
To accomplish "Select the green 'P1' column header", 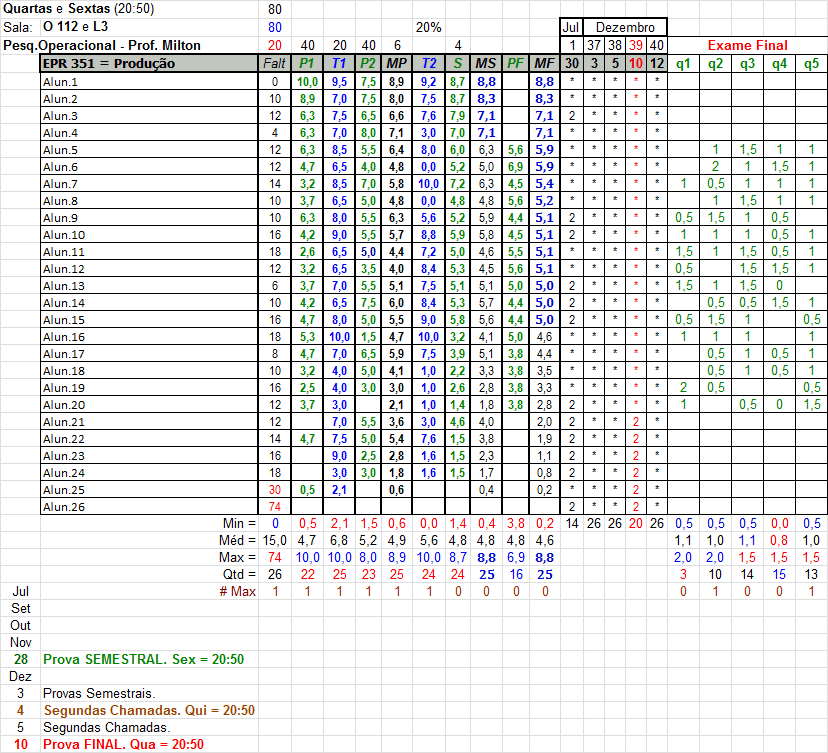I will pos(308,63).
